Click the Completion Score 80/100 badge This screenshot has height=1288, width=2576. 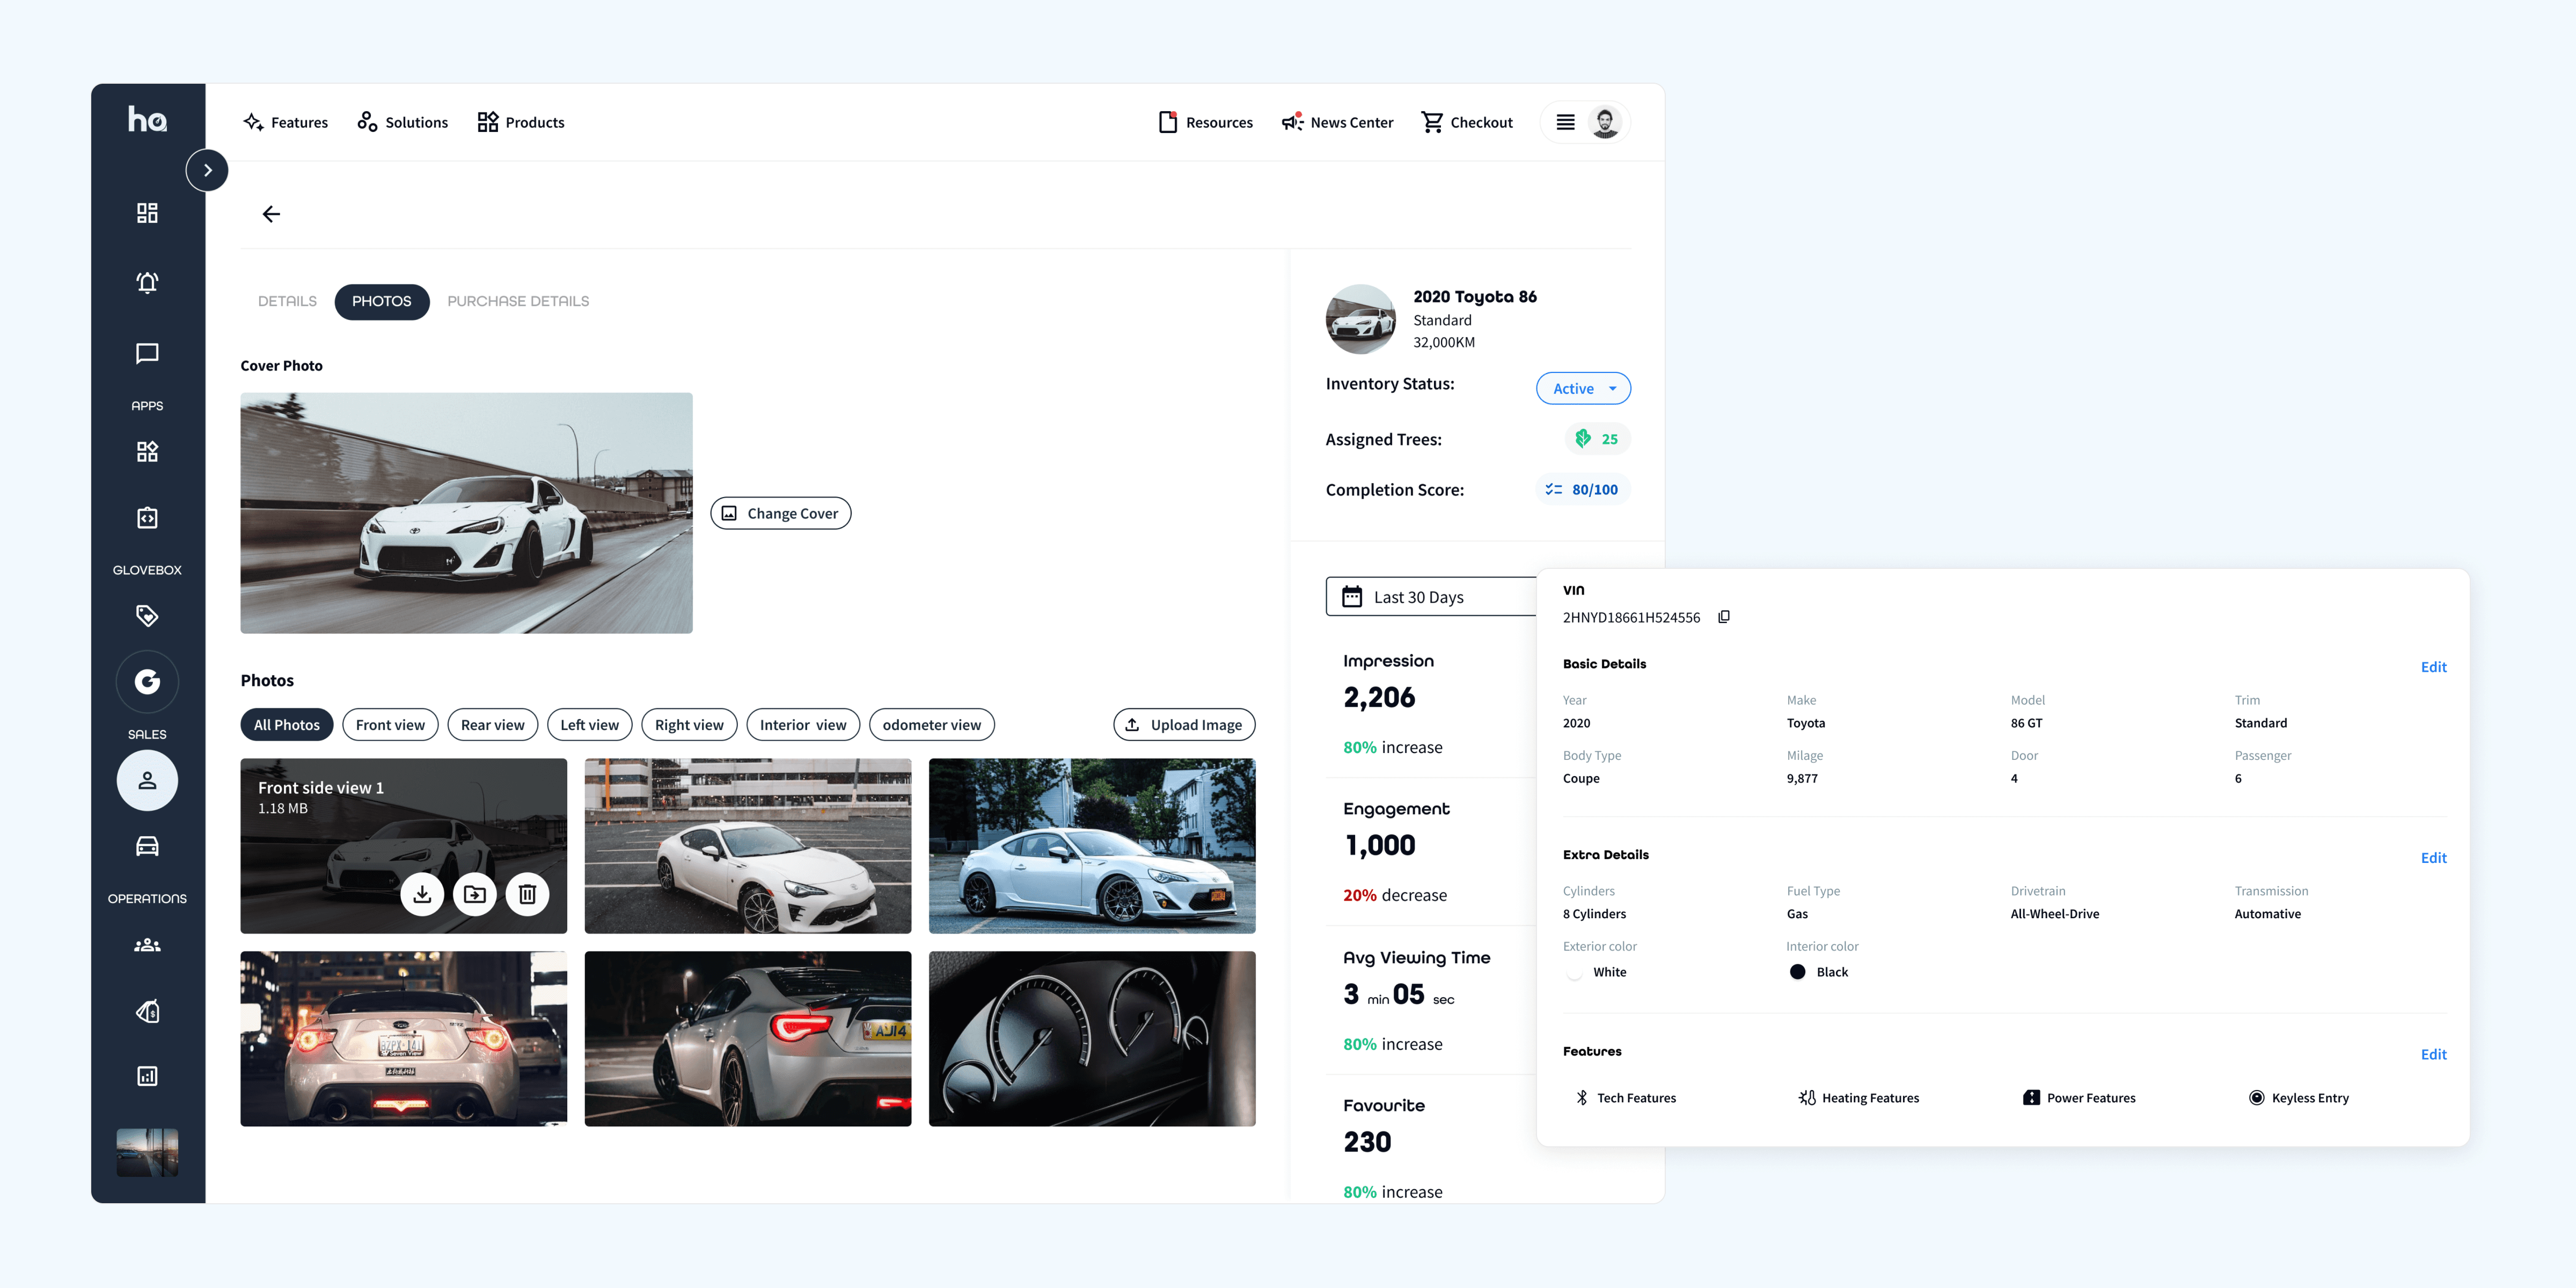1583,489
